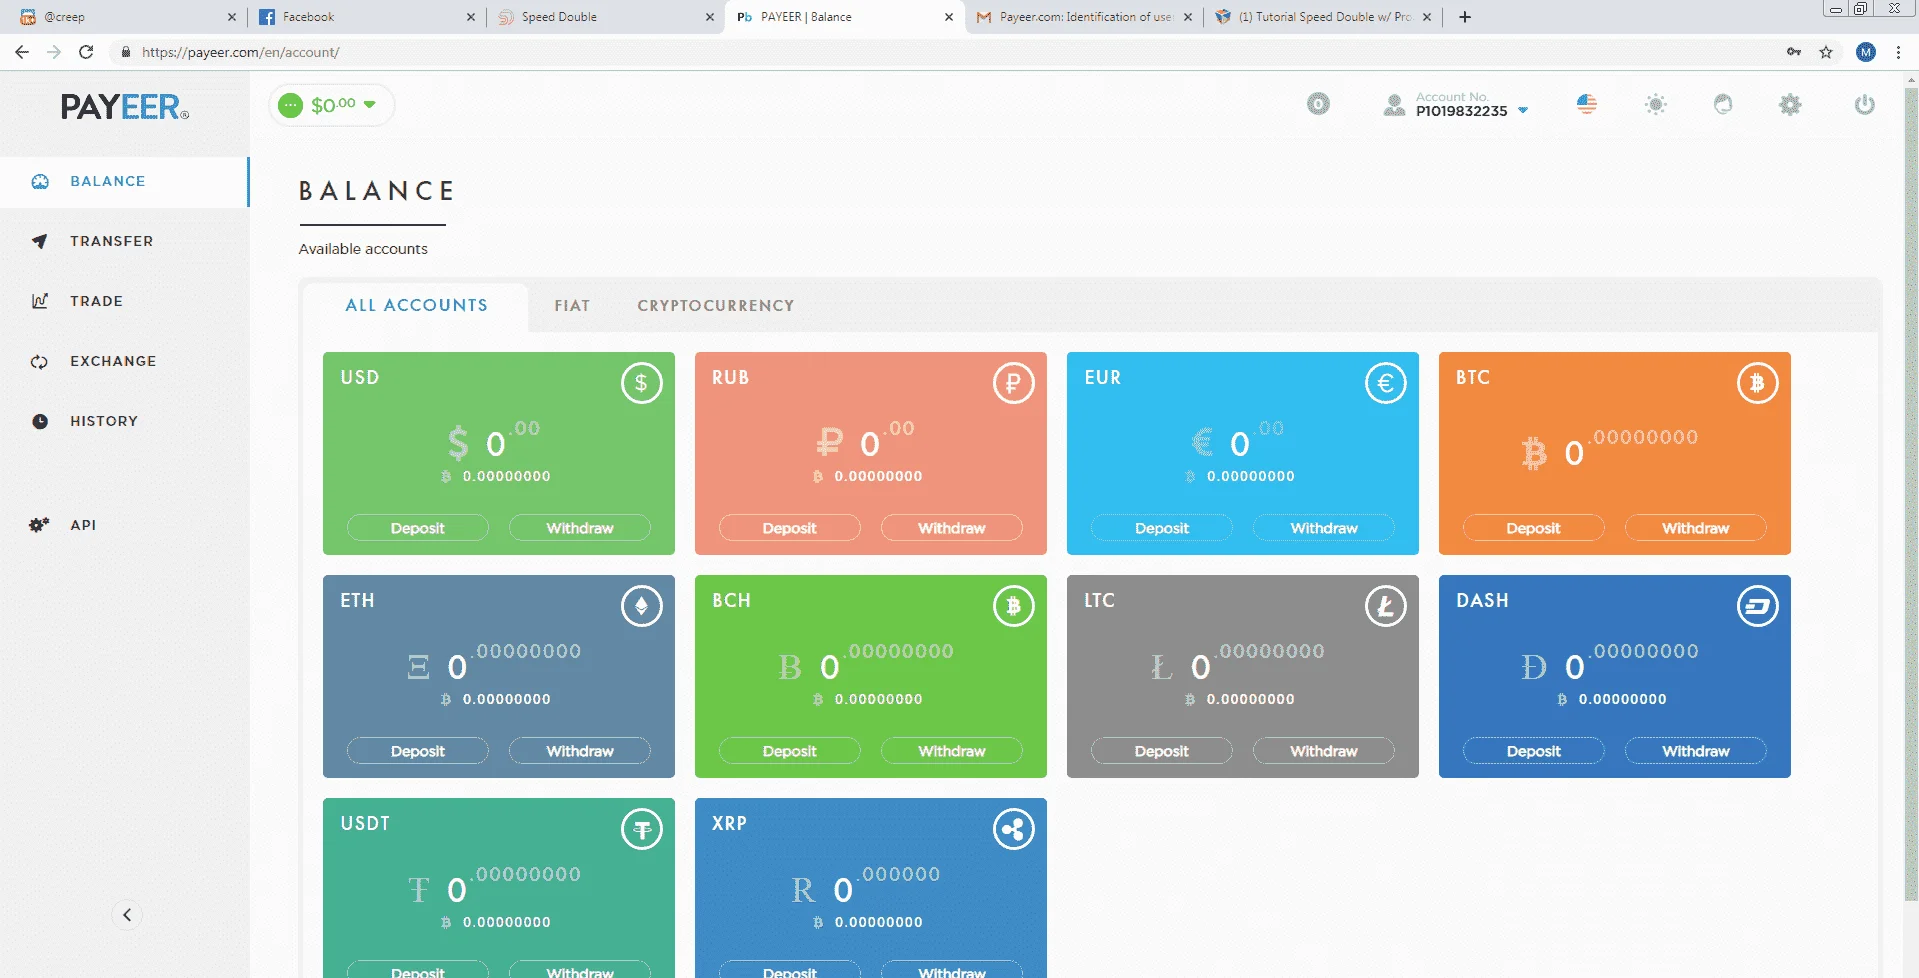Toggle the sun brightness theme icon
This screenshot has height=978, width=1919.
[x=1656, y=104]
